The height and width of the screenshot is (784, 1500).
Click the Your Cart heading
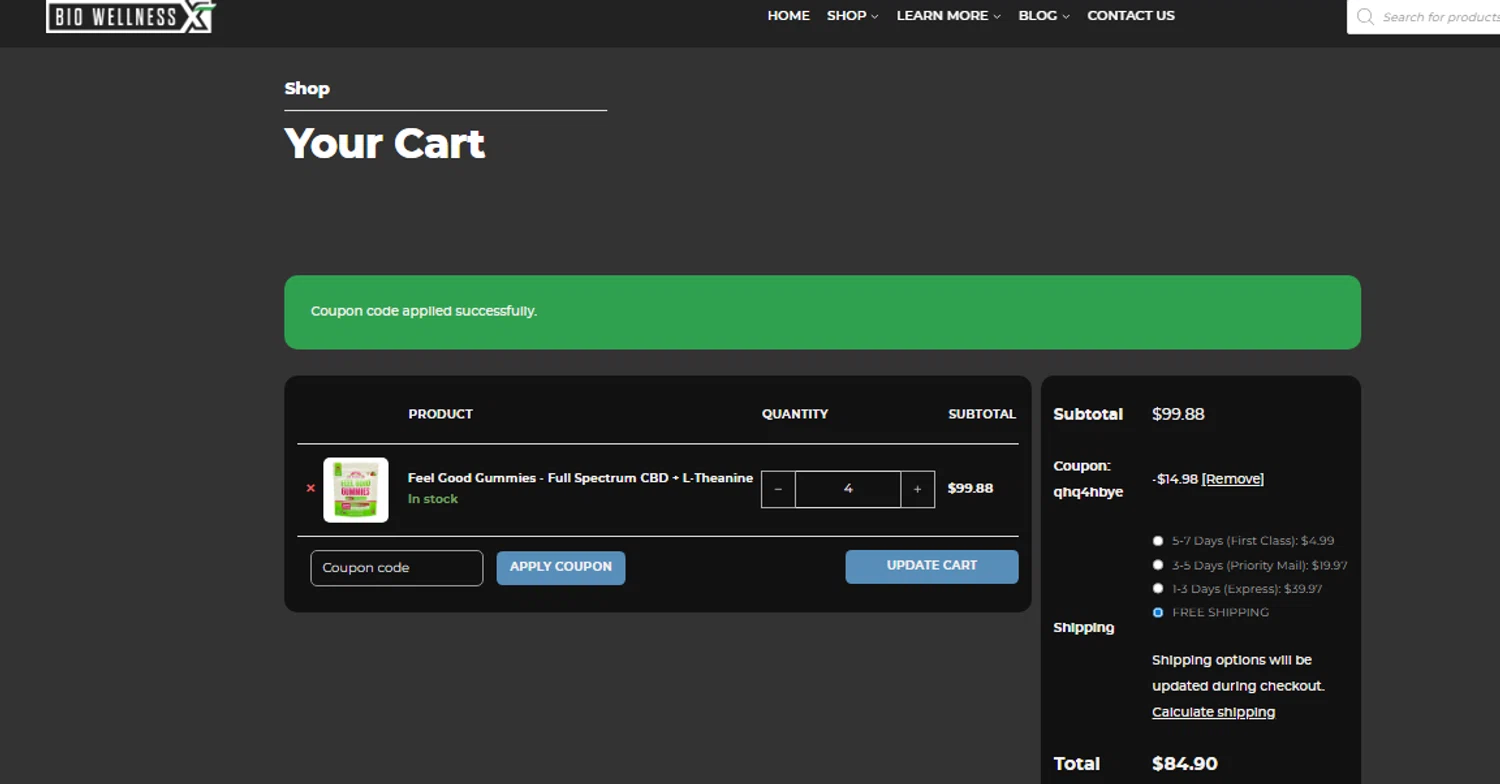coord(385,143)
